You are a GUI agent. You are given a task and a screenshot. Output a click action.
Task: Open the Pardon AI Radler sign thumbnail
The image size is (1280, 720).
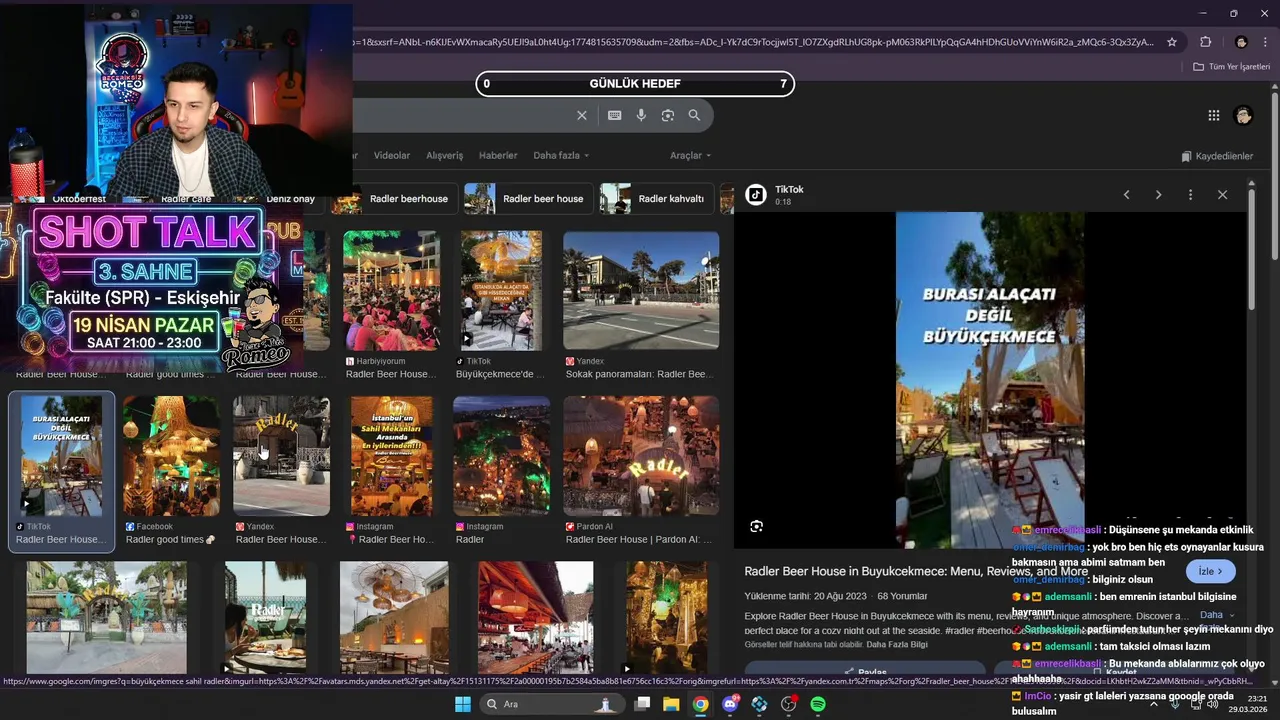pyautogui.click(x=641, y=456)
